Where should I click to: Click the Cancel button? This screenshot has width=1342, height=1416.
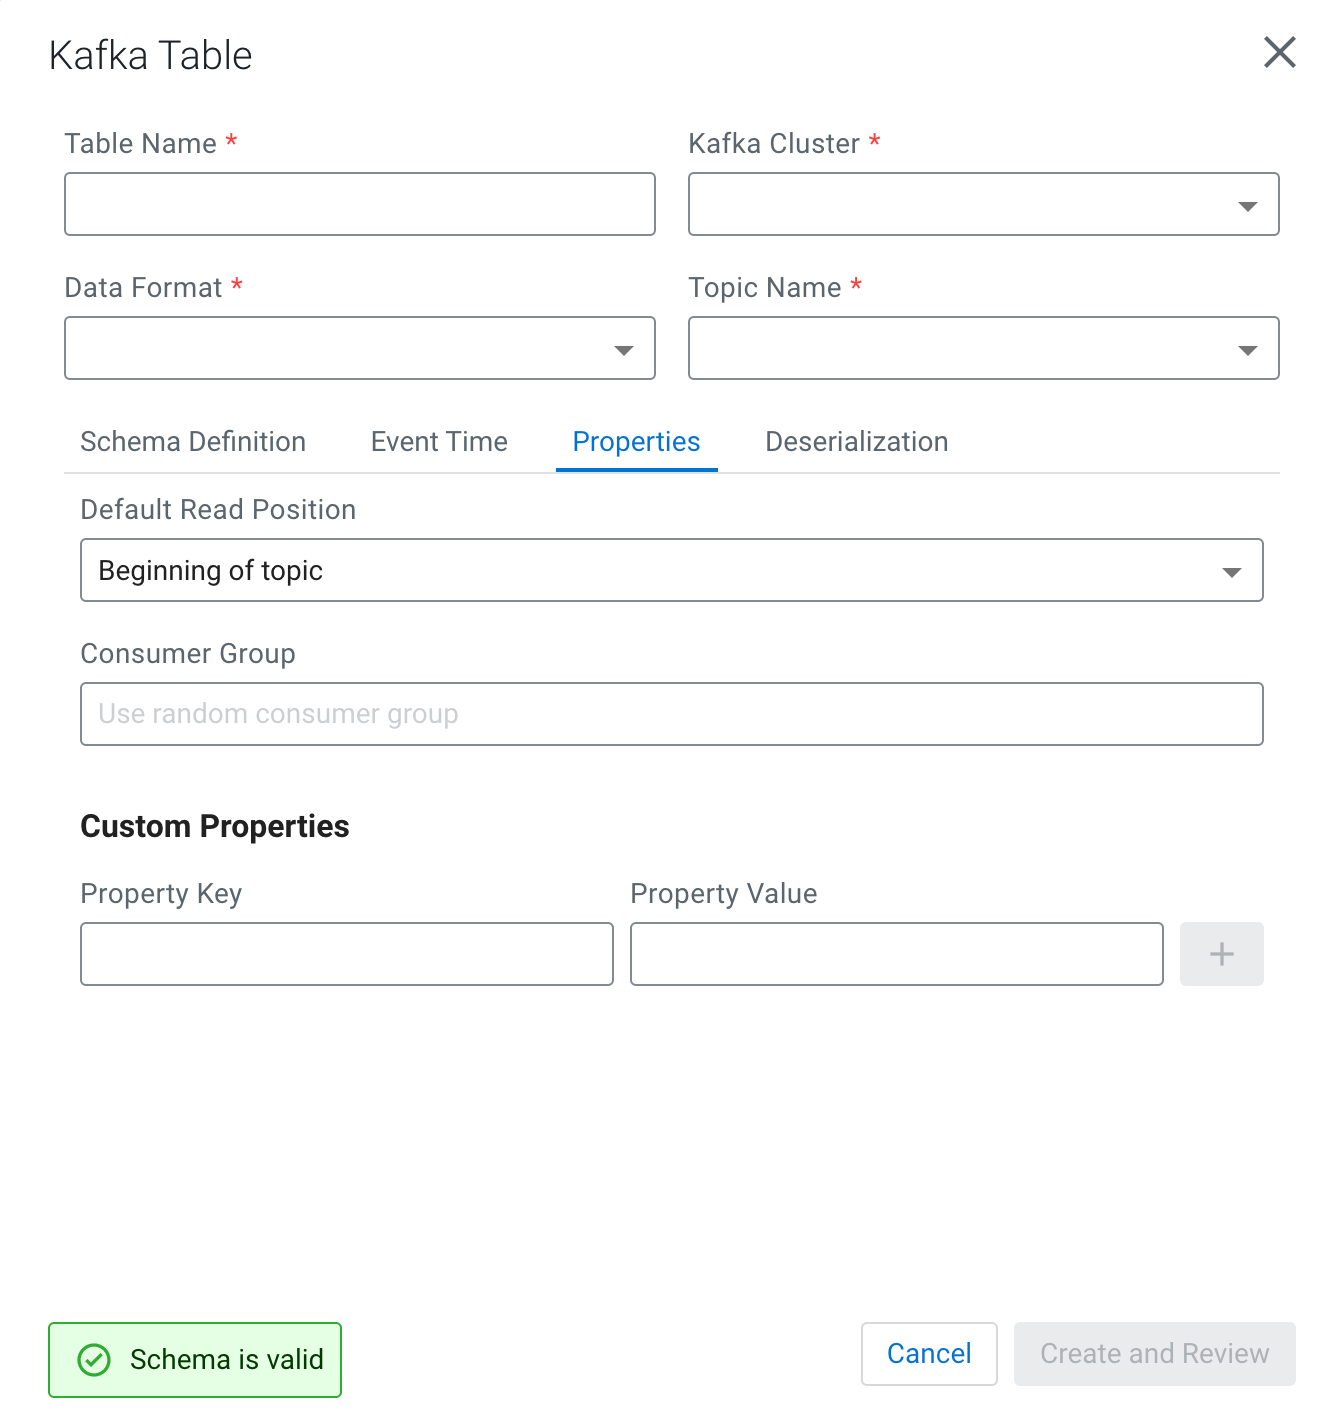click(929, 1354)
